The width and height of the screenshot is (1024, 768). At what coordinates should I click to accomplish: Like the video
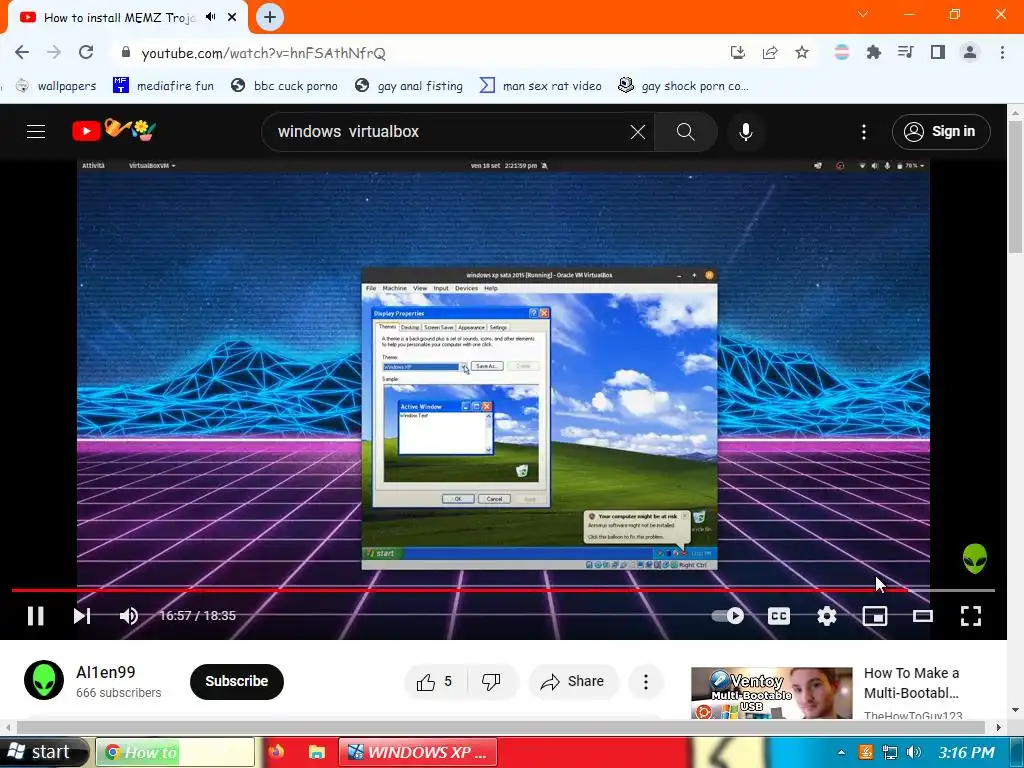(434, 682)
